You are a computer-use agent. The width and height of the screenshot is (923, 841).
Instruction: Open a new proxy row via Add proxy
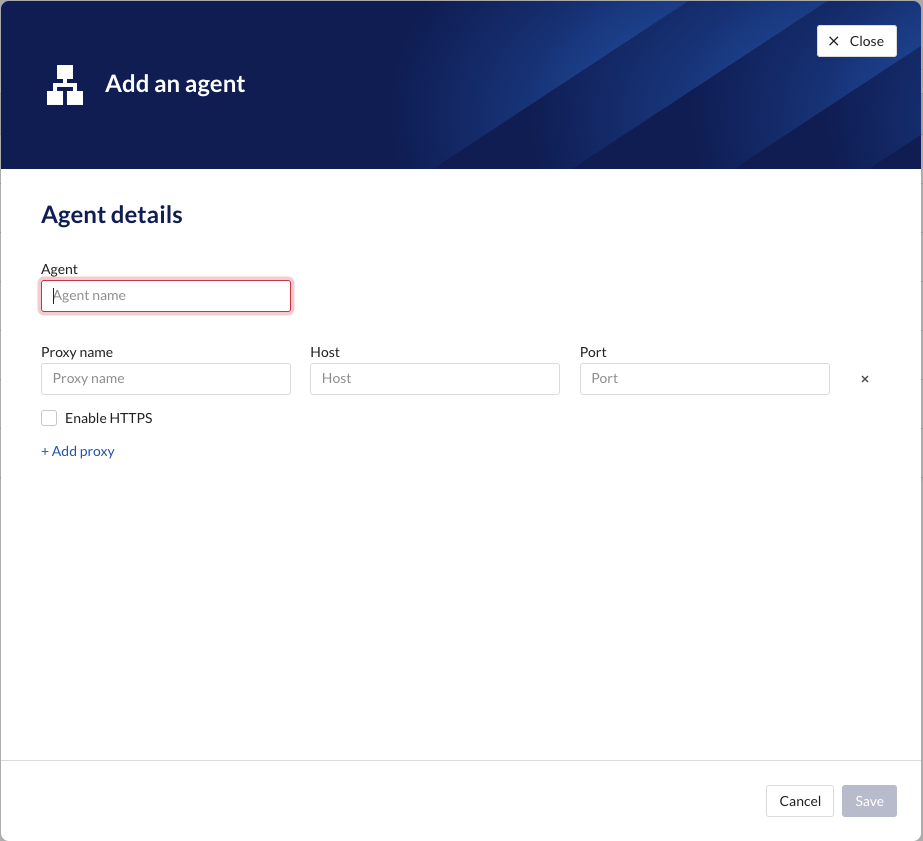pos(77,451)
